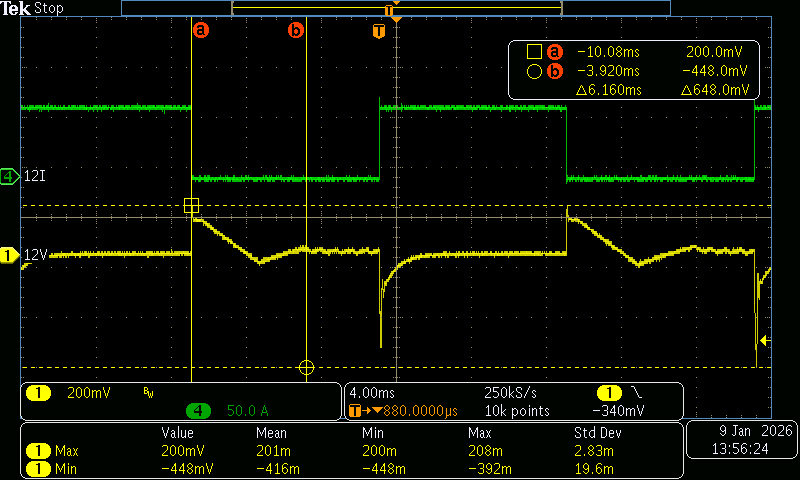800x480 pixels.
Task: Toggle the channel 4 50.0 A badge
Action: 230,411
